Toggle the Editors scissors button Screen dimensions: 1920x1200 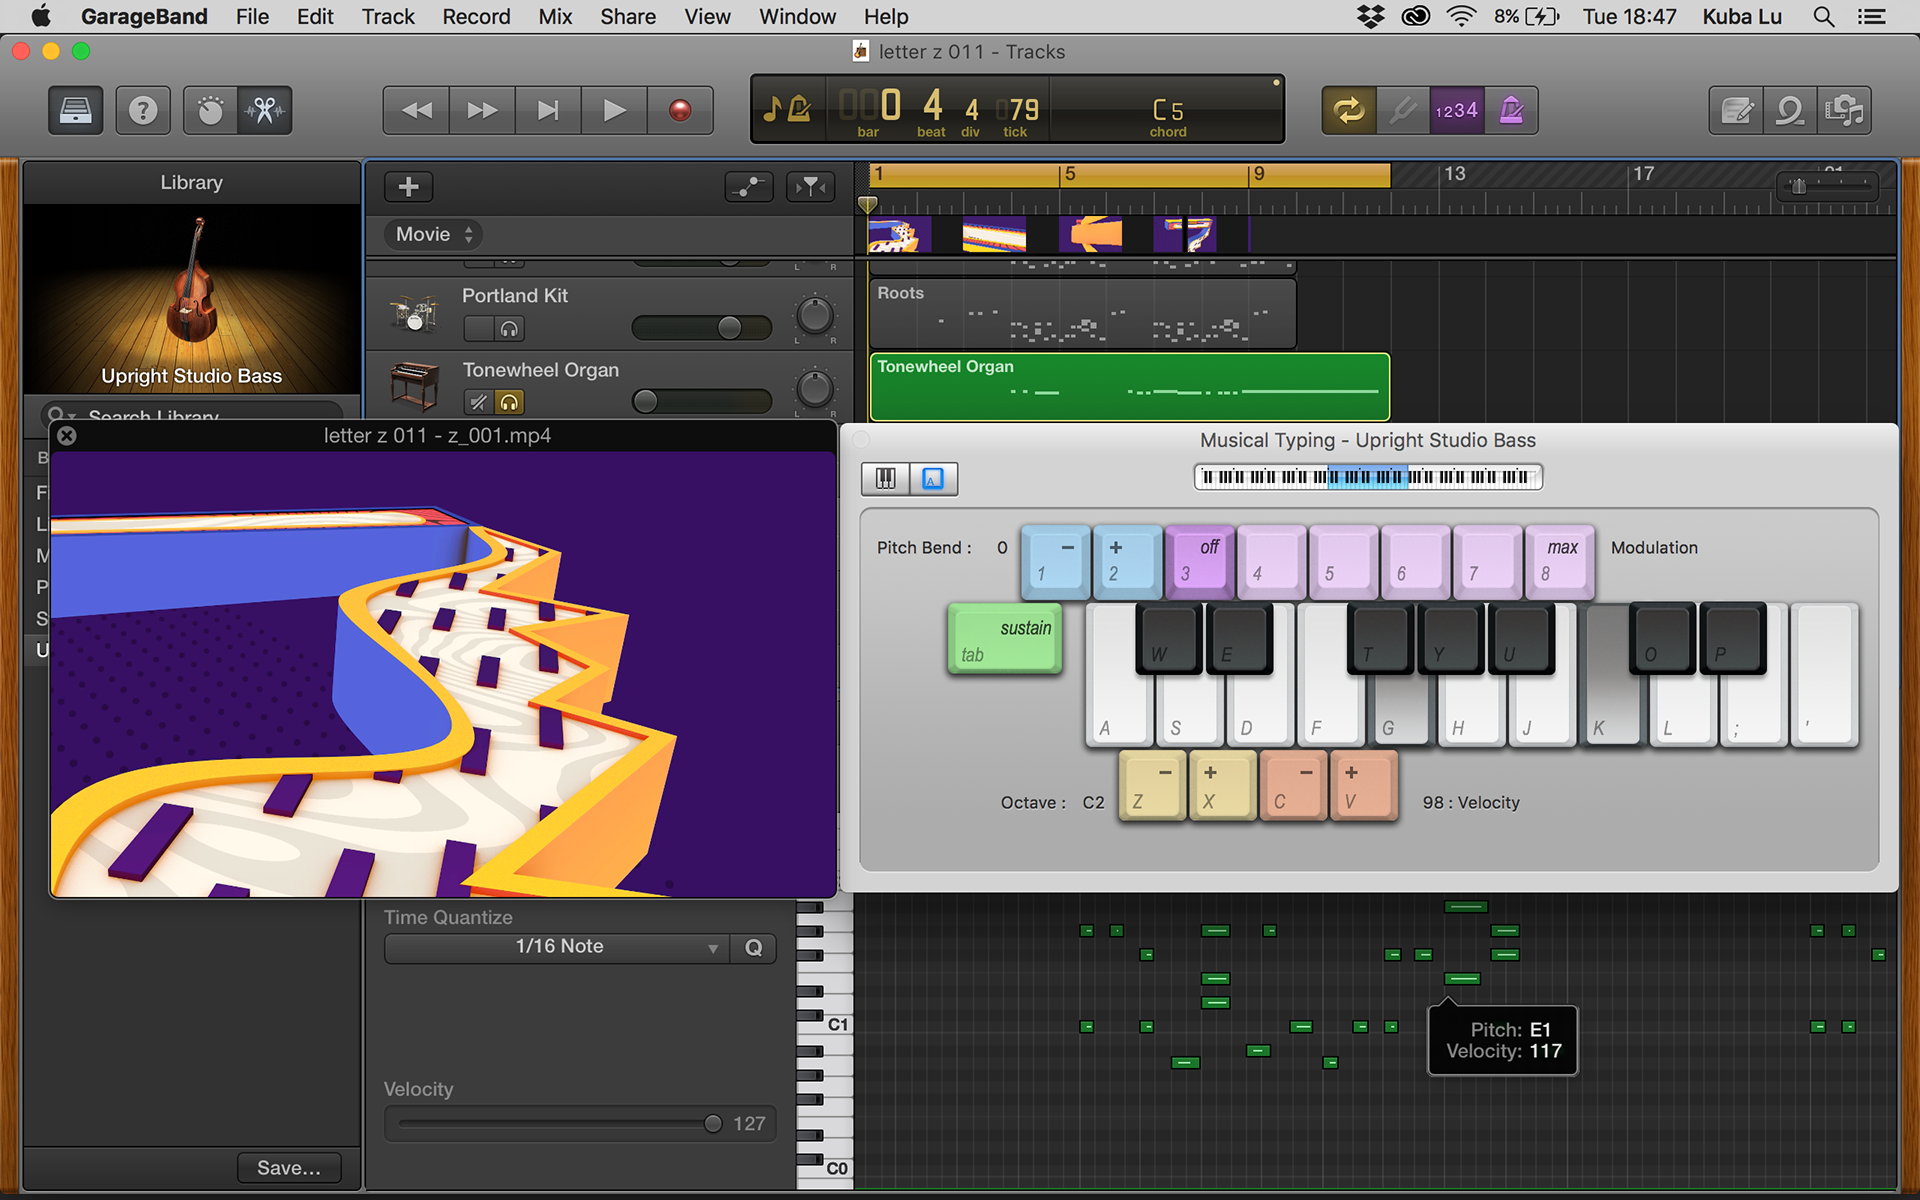coord(265,110)
